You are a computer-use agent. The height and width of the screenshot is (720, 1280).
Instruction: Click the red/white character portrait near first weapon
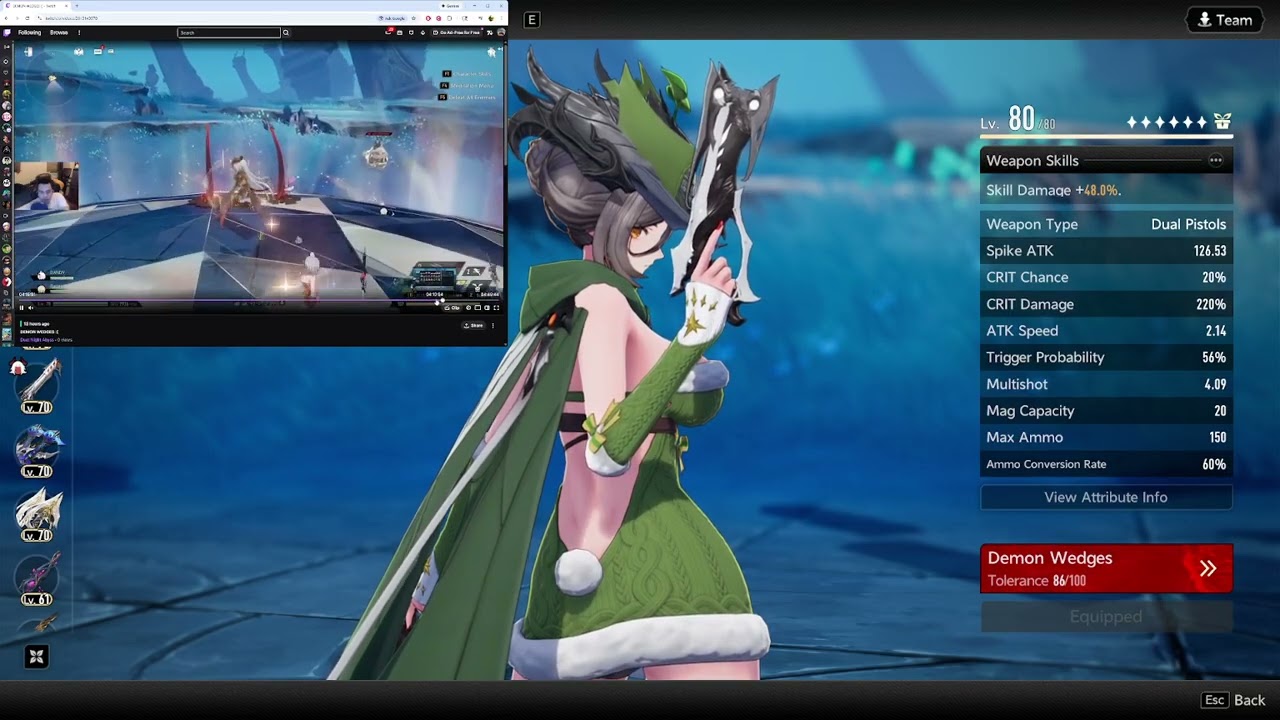click(18, 368)
